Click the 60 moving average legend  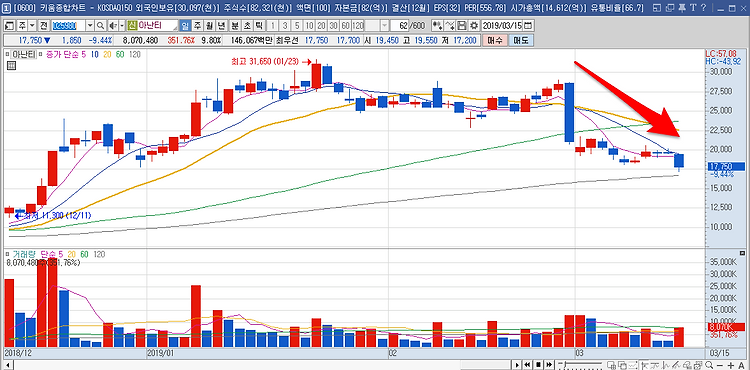click(119, 54)
